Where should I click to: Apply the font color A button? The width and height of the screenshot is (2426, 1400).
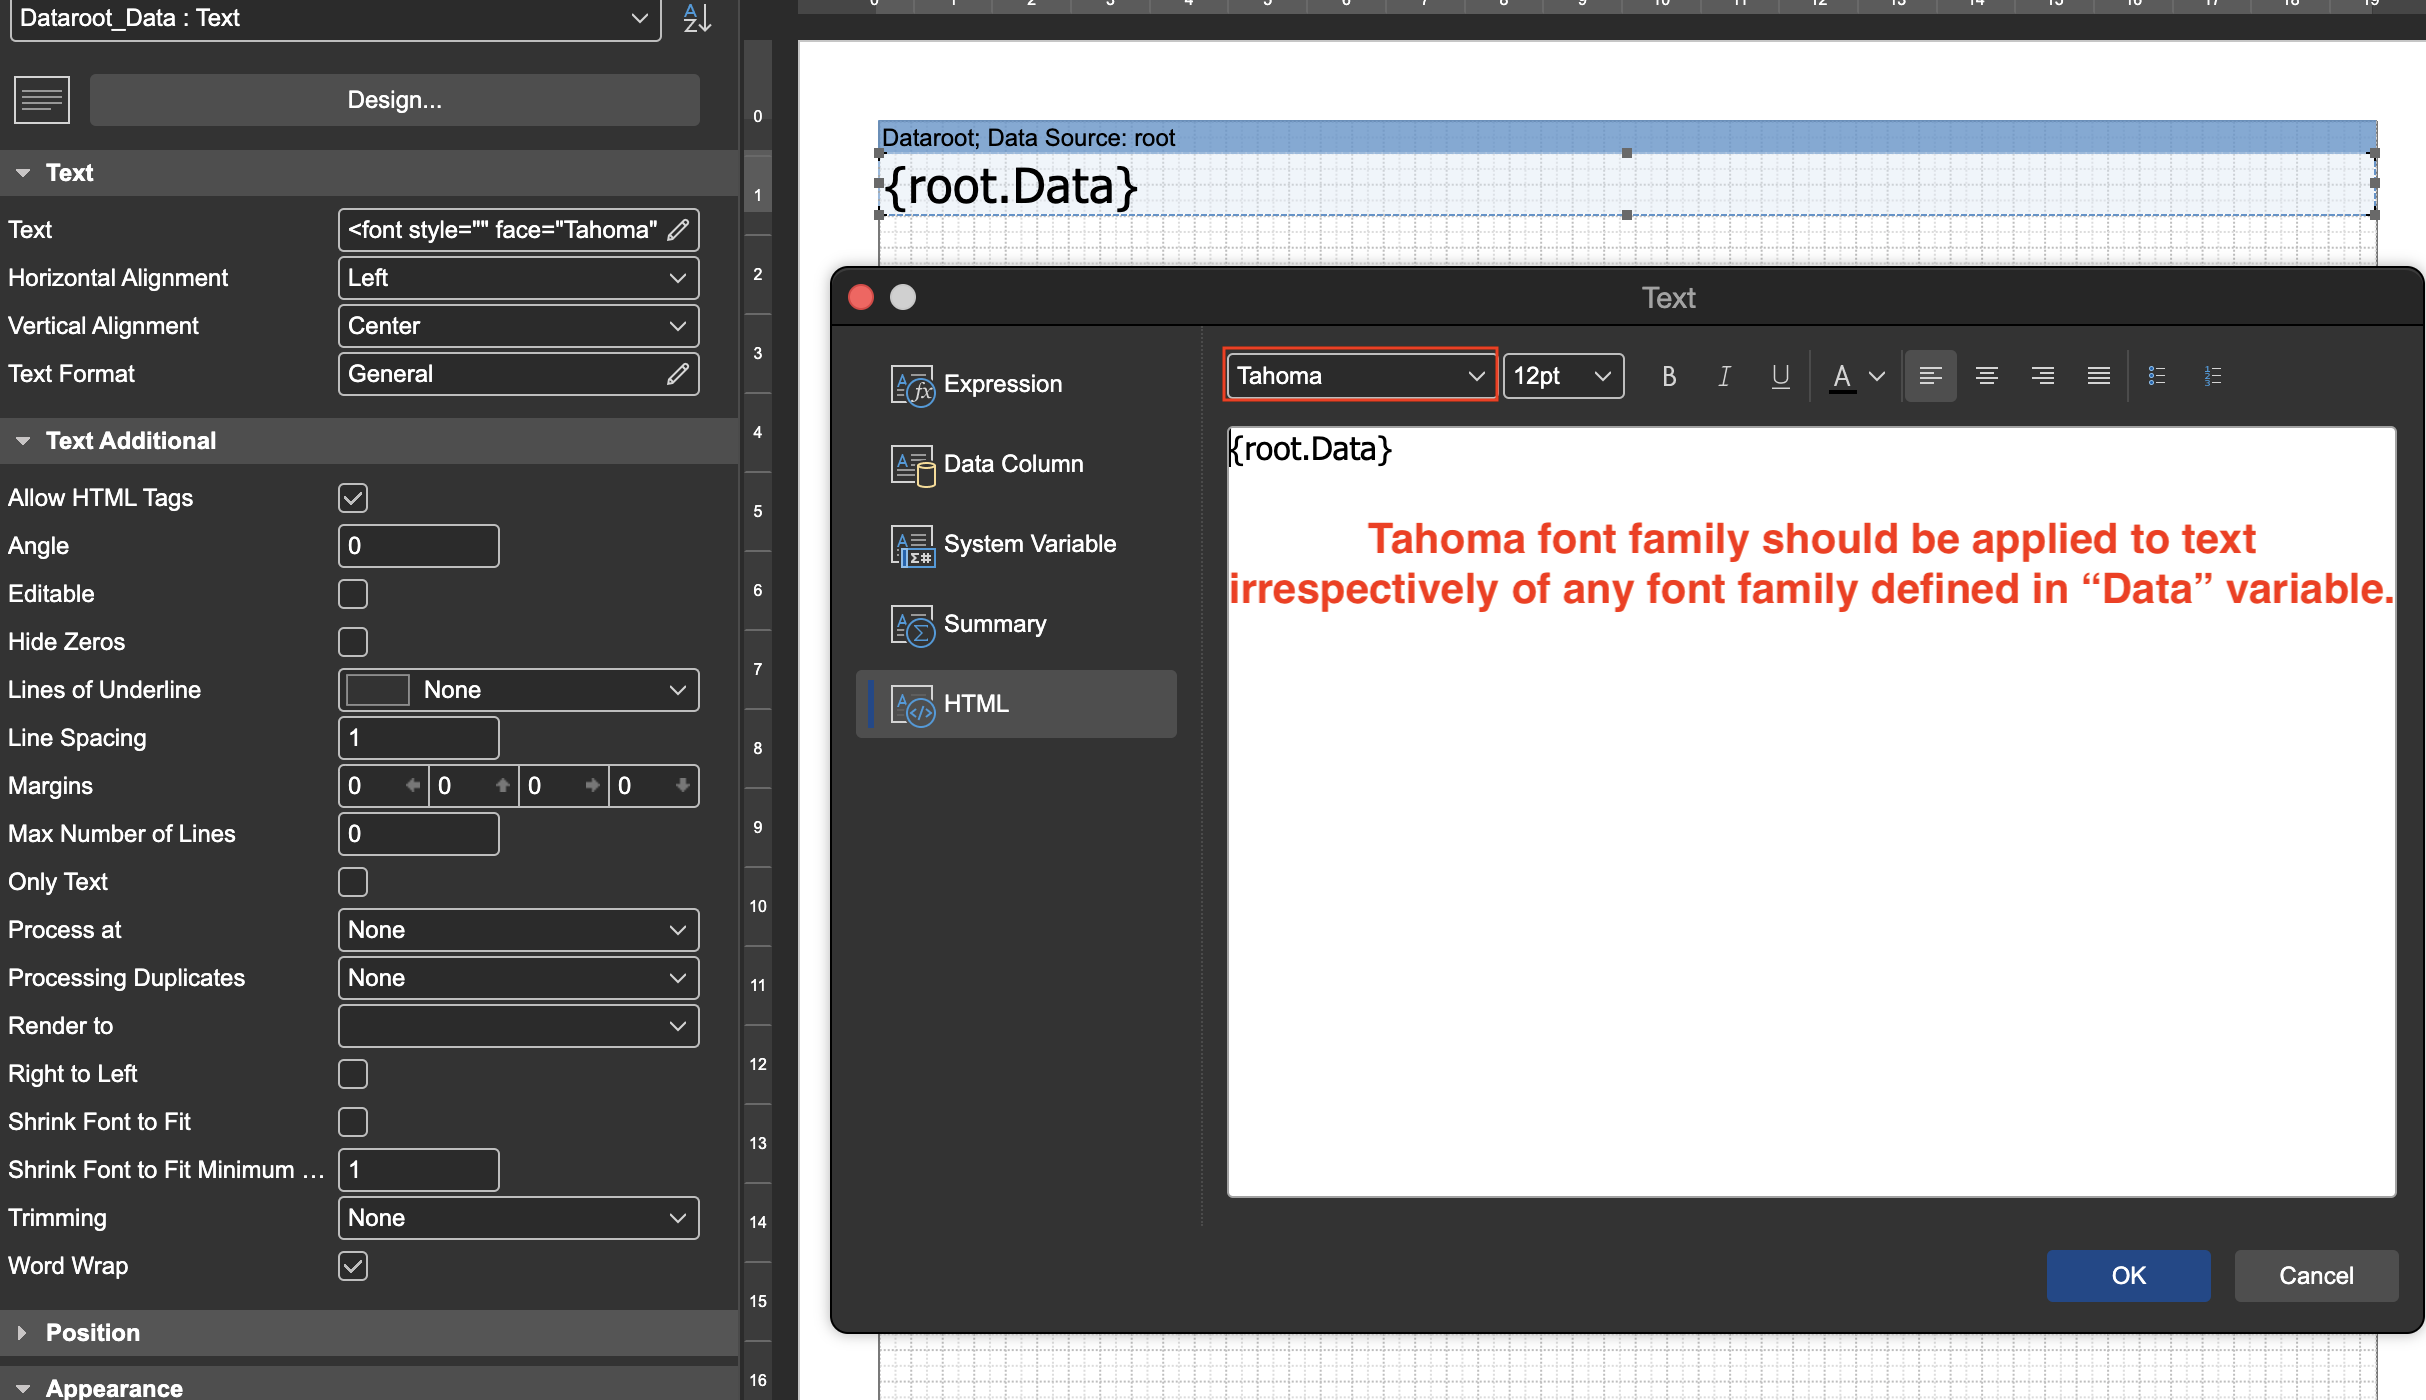point(1842,376)
